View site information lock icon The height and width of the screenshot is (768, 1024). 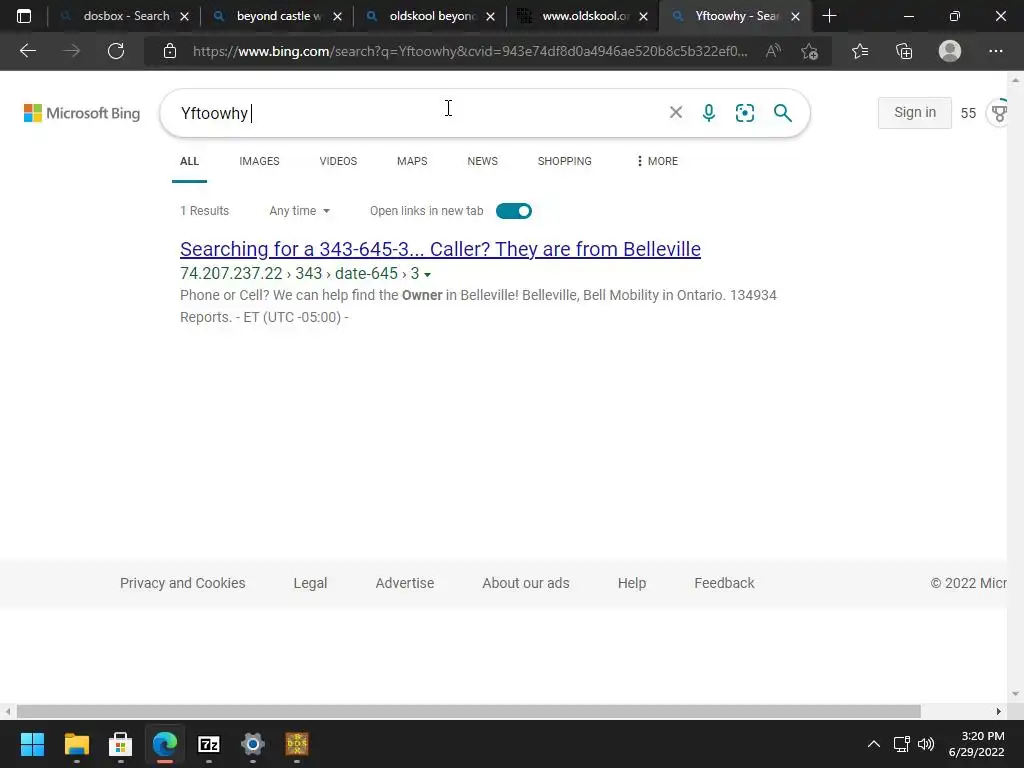point(170,51)
